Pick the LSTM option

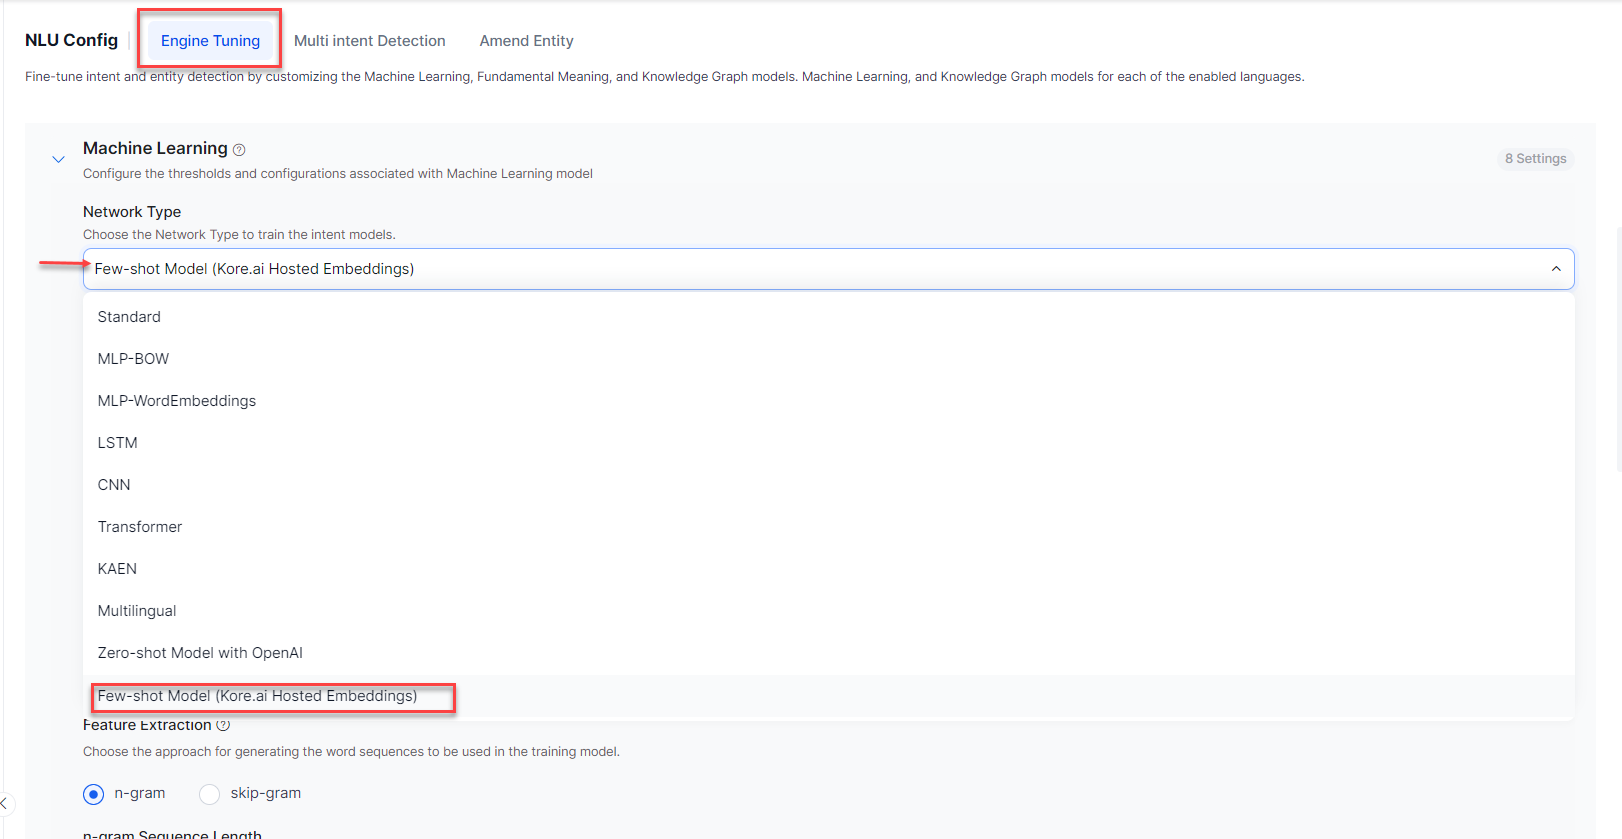point(117,443)
